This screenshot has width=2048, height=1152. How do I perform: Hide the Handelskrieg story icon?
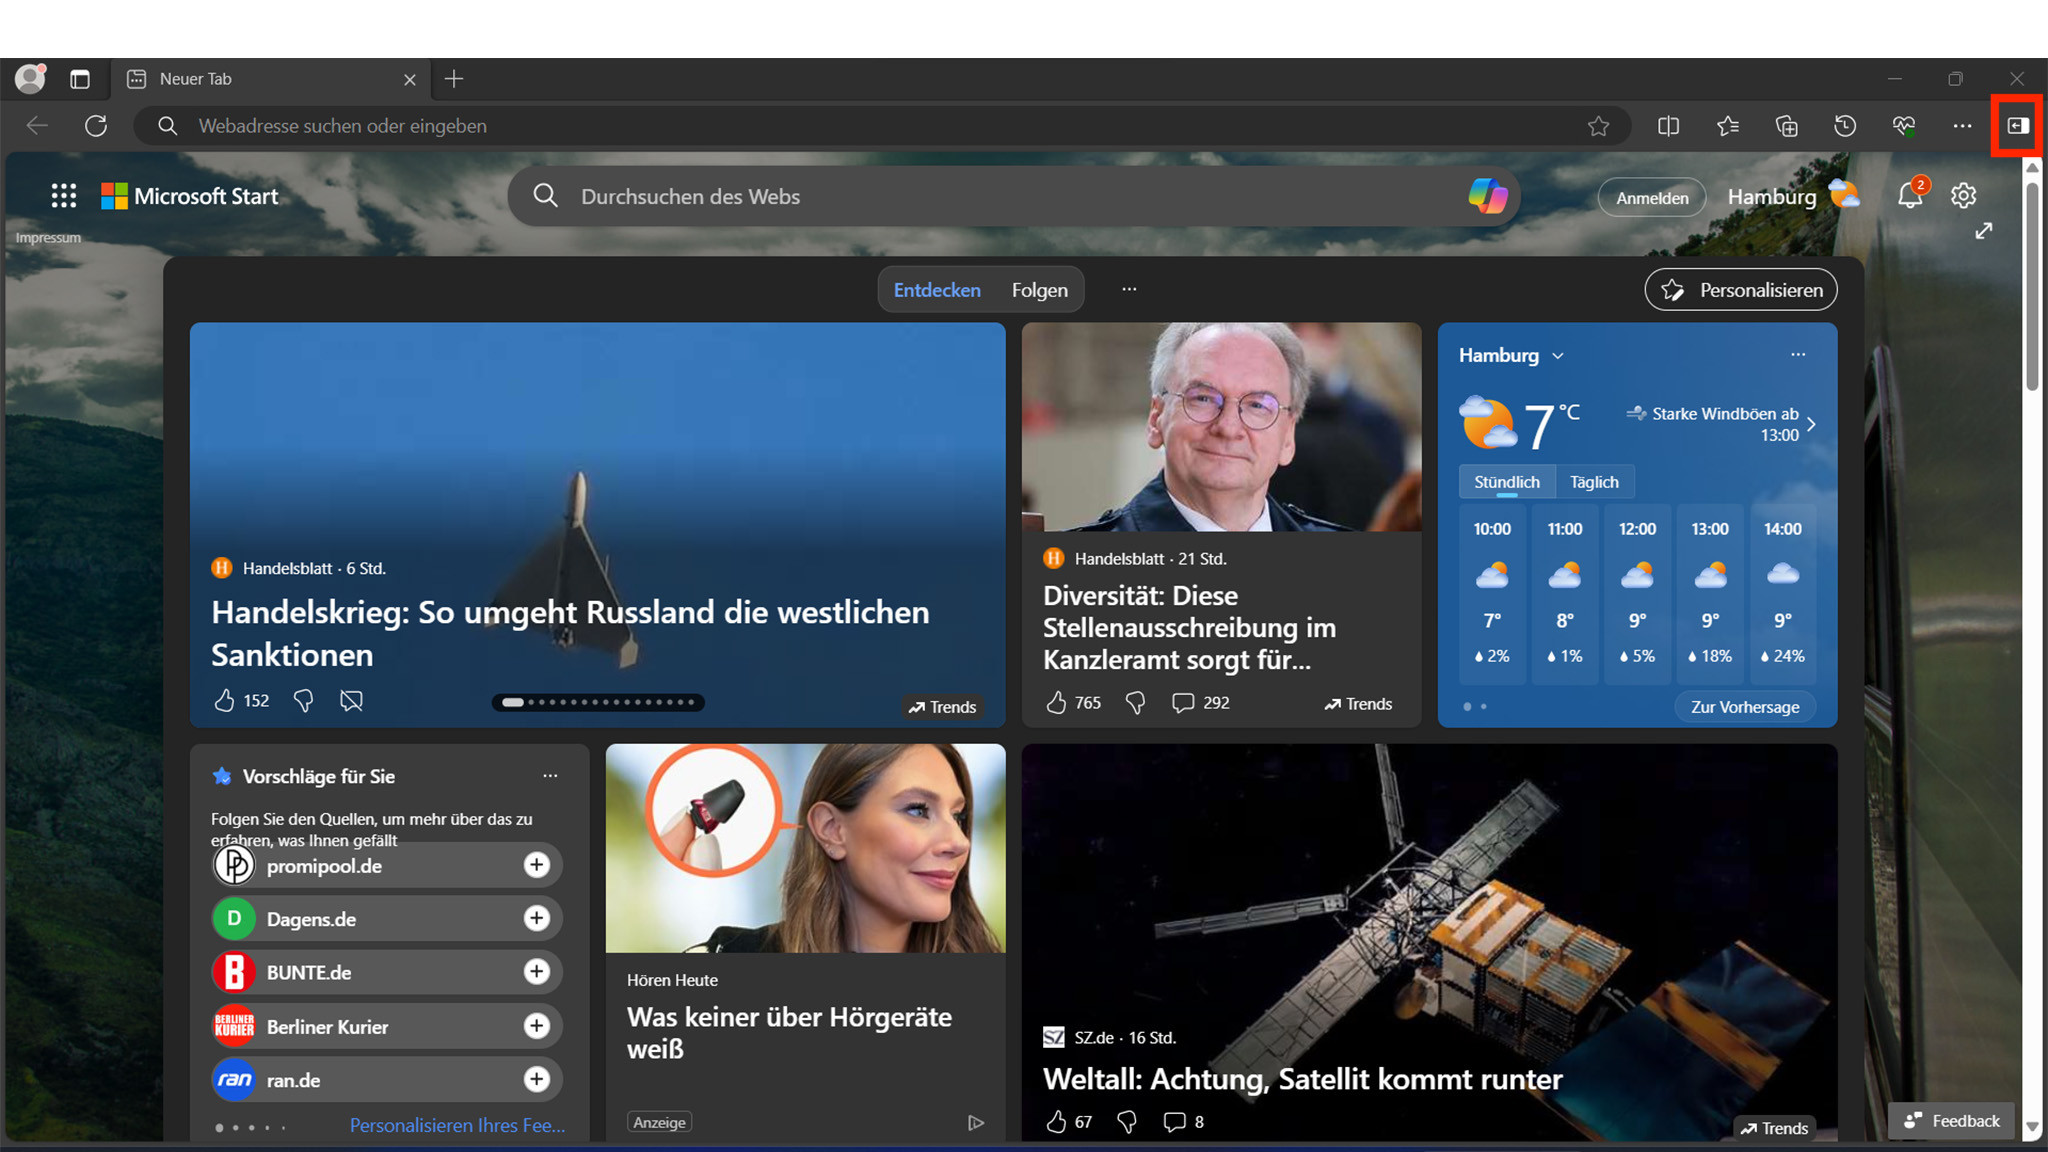(351, 700)
